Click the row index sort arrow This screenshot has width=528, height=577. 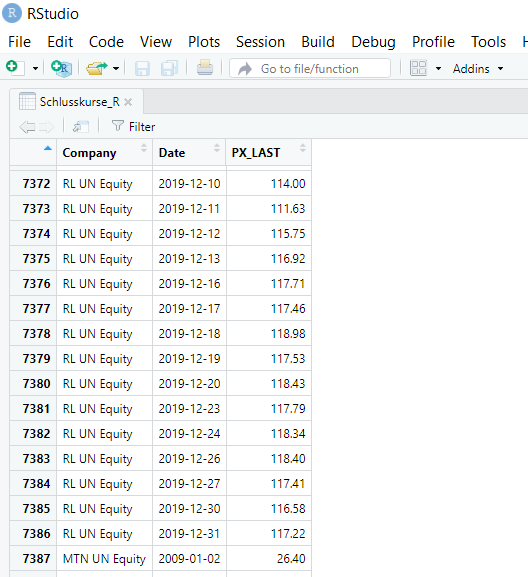coord(48,148)
